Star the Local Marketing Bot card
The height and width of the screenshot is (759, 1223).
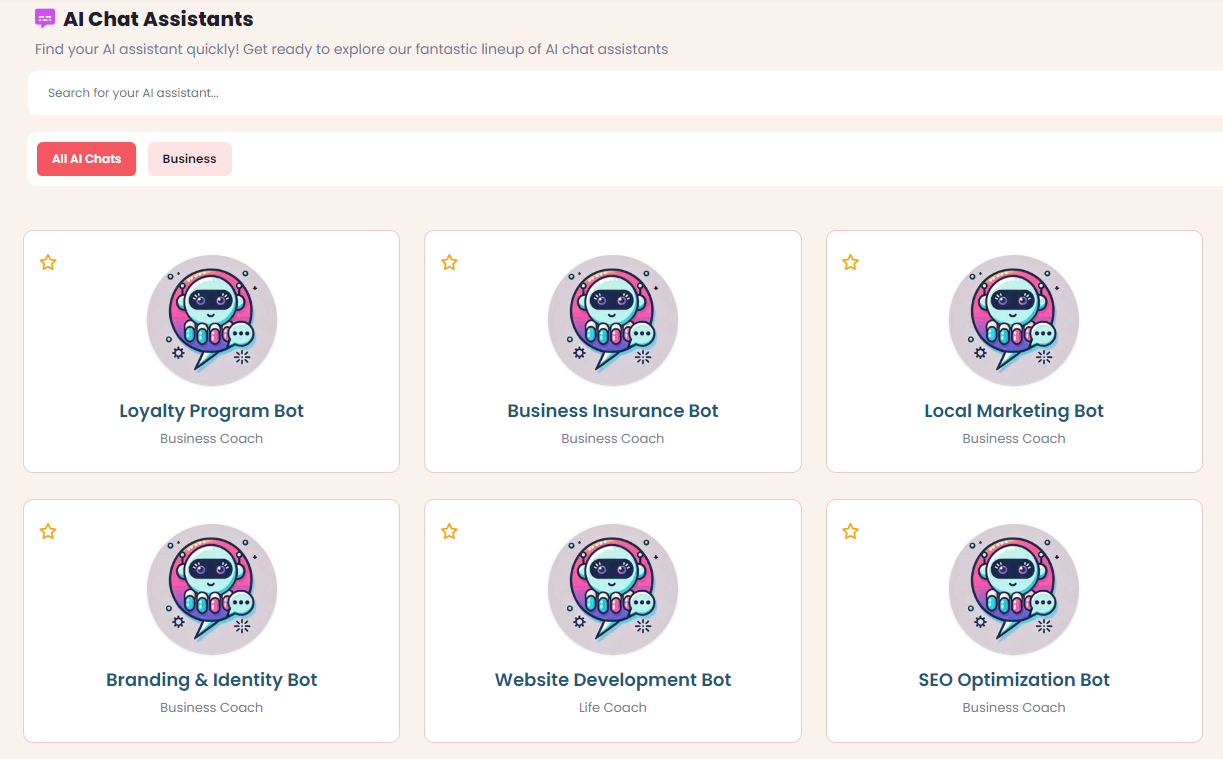coord(850,263)
